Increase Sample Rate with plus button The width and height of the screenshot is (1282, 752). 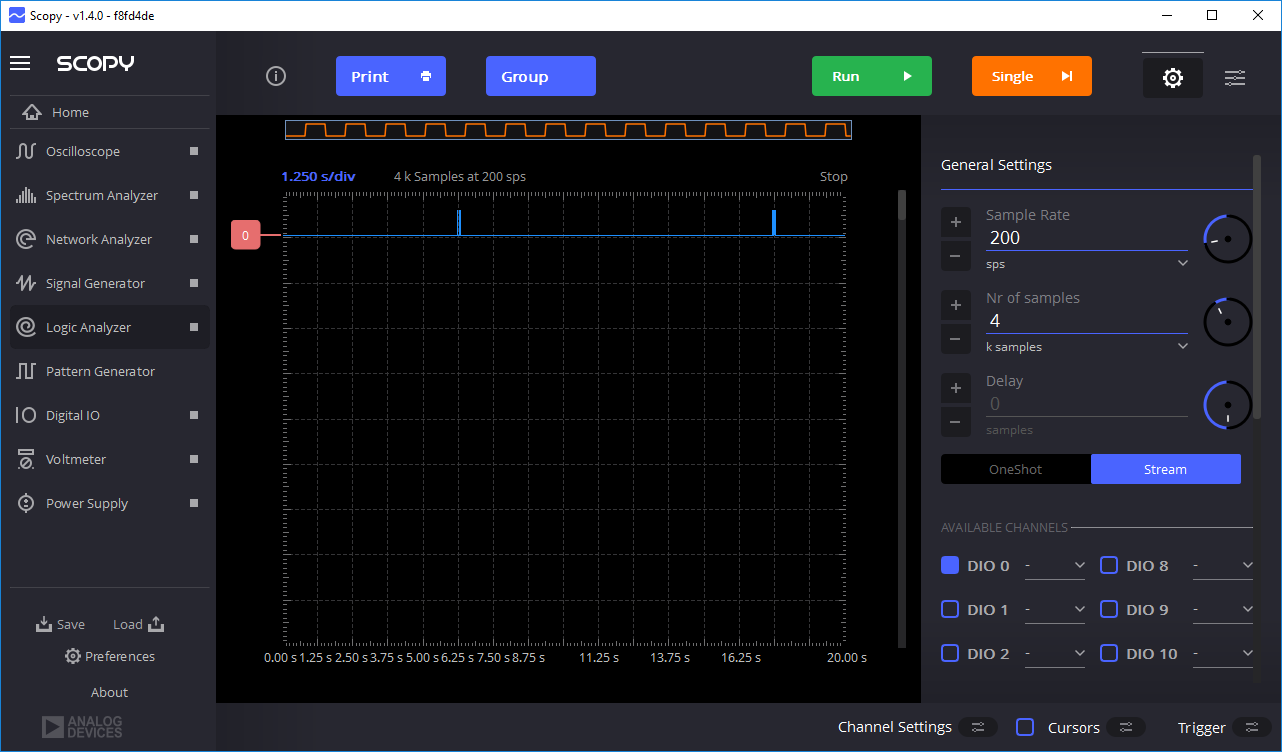point(955,222)
